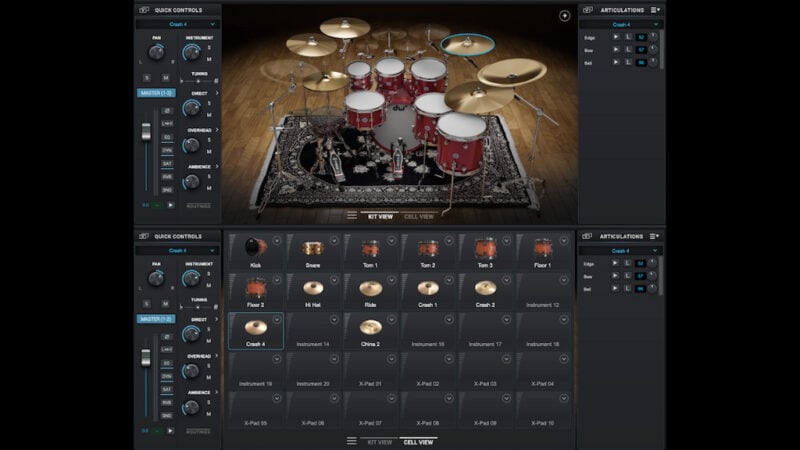
Task: Toggle the DYN insert in upper Quick Controls
Action: coord(167,151)
